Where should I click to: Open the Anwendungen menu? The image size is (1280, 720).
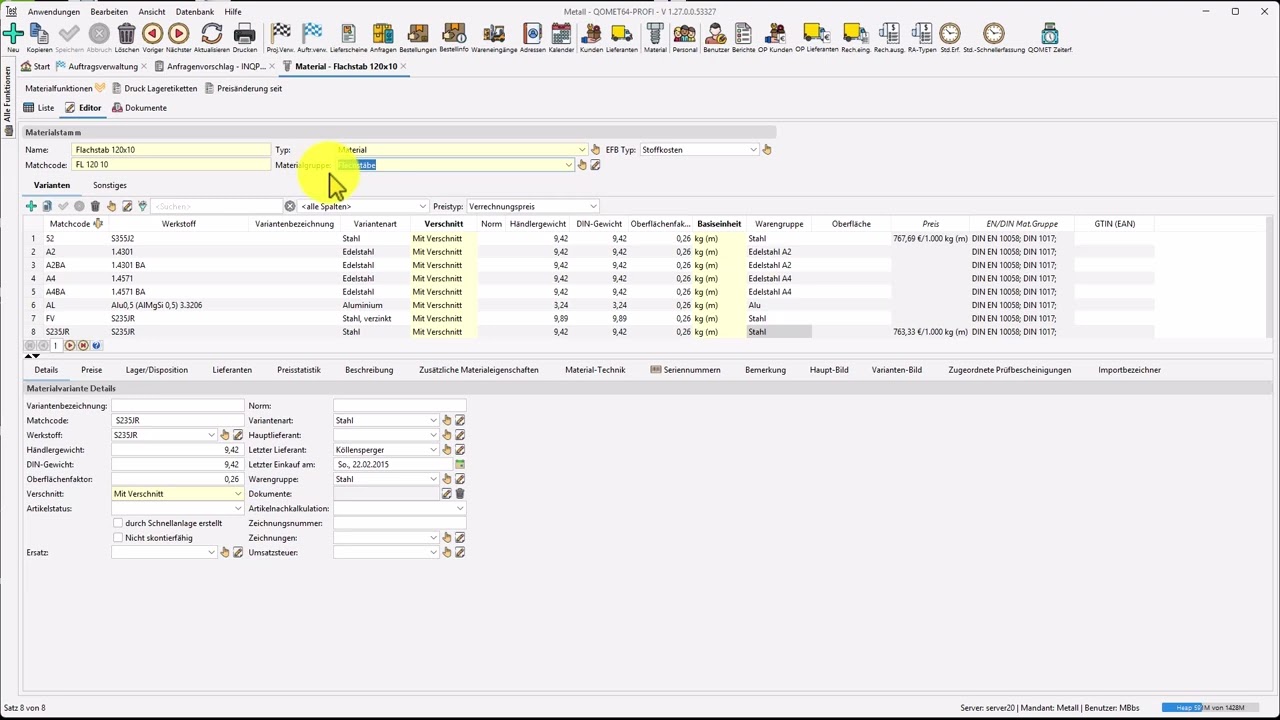(54, 12)
